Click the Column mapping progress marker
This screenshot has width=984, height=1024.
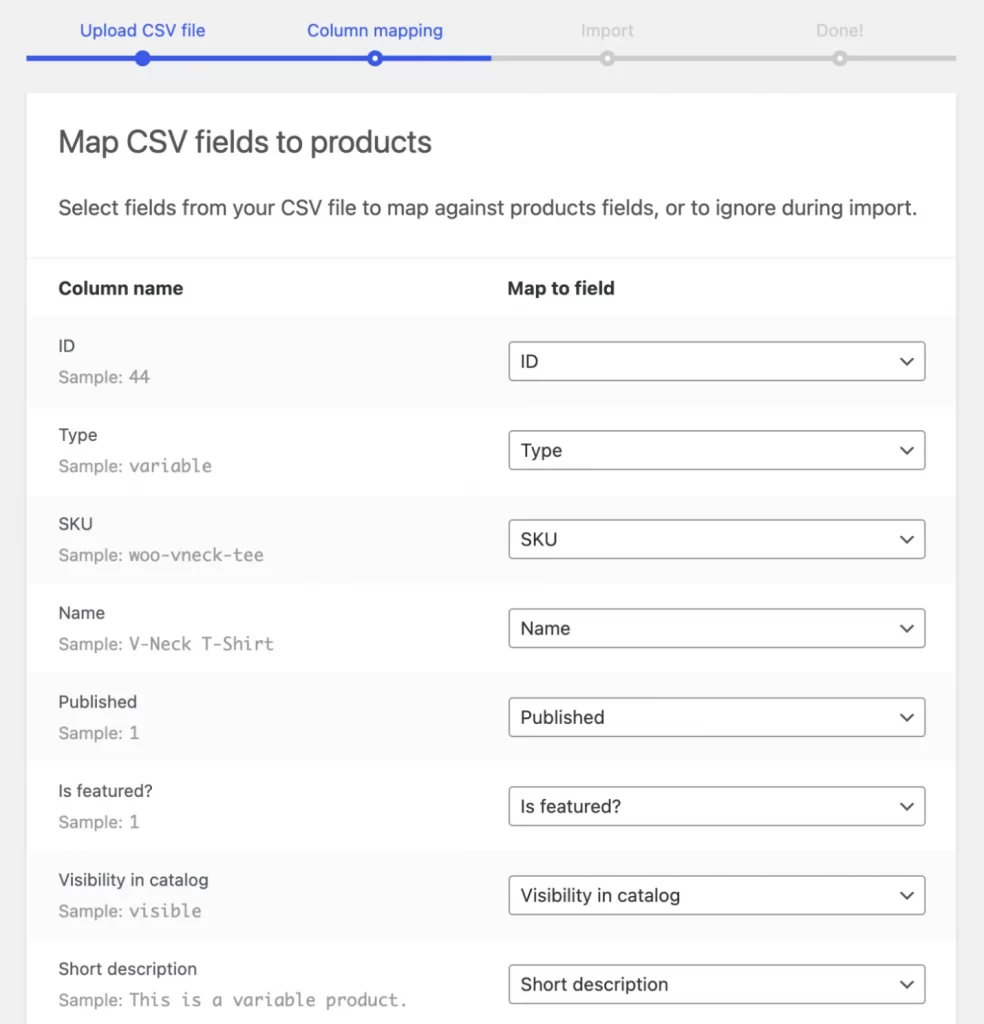click(375, 59)
